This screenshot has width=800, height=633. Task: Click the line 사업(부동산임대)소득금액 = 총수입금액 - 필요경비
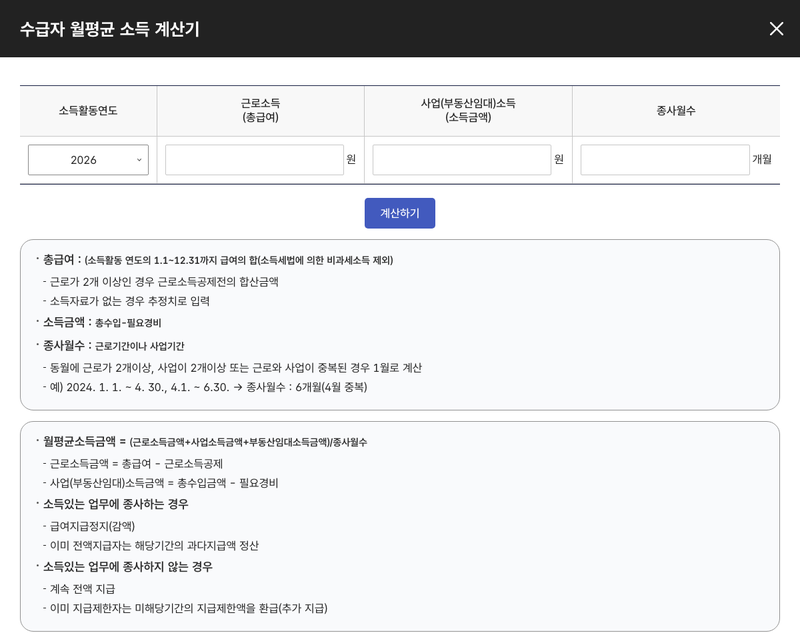[x=161, y=483]
